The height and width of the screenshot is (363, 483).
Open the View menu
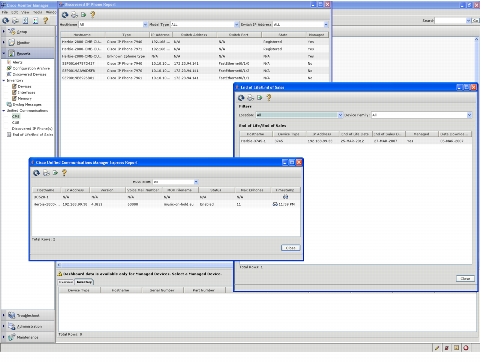tap(25, 12)
